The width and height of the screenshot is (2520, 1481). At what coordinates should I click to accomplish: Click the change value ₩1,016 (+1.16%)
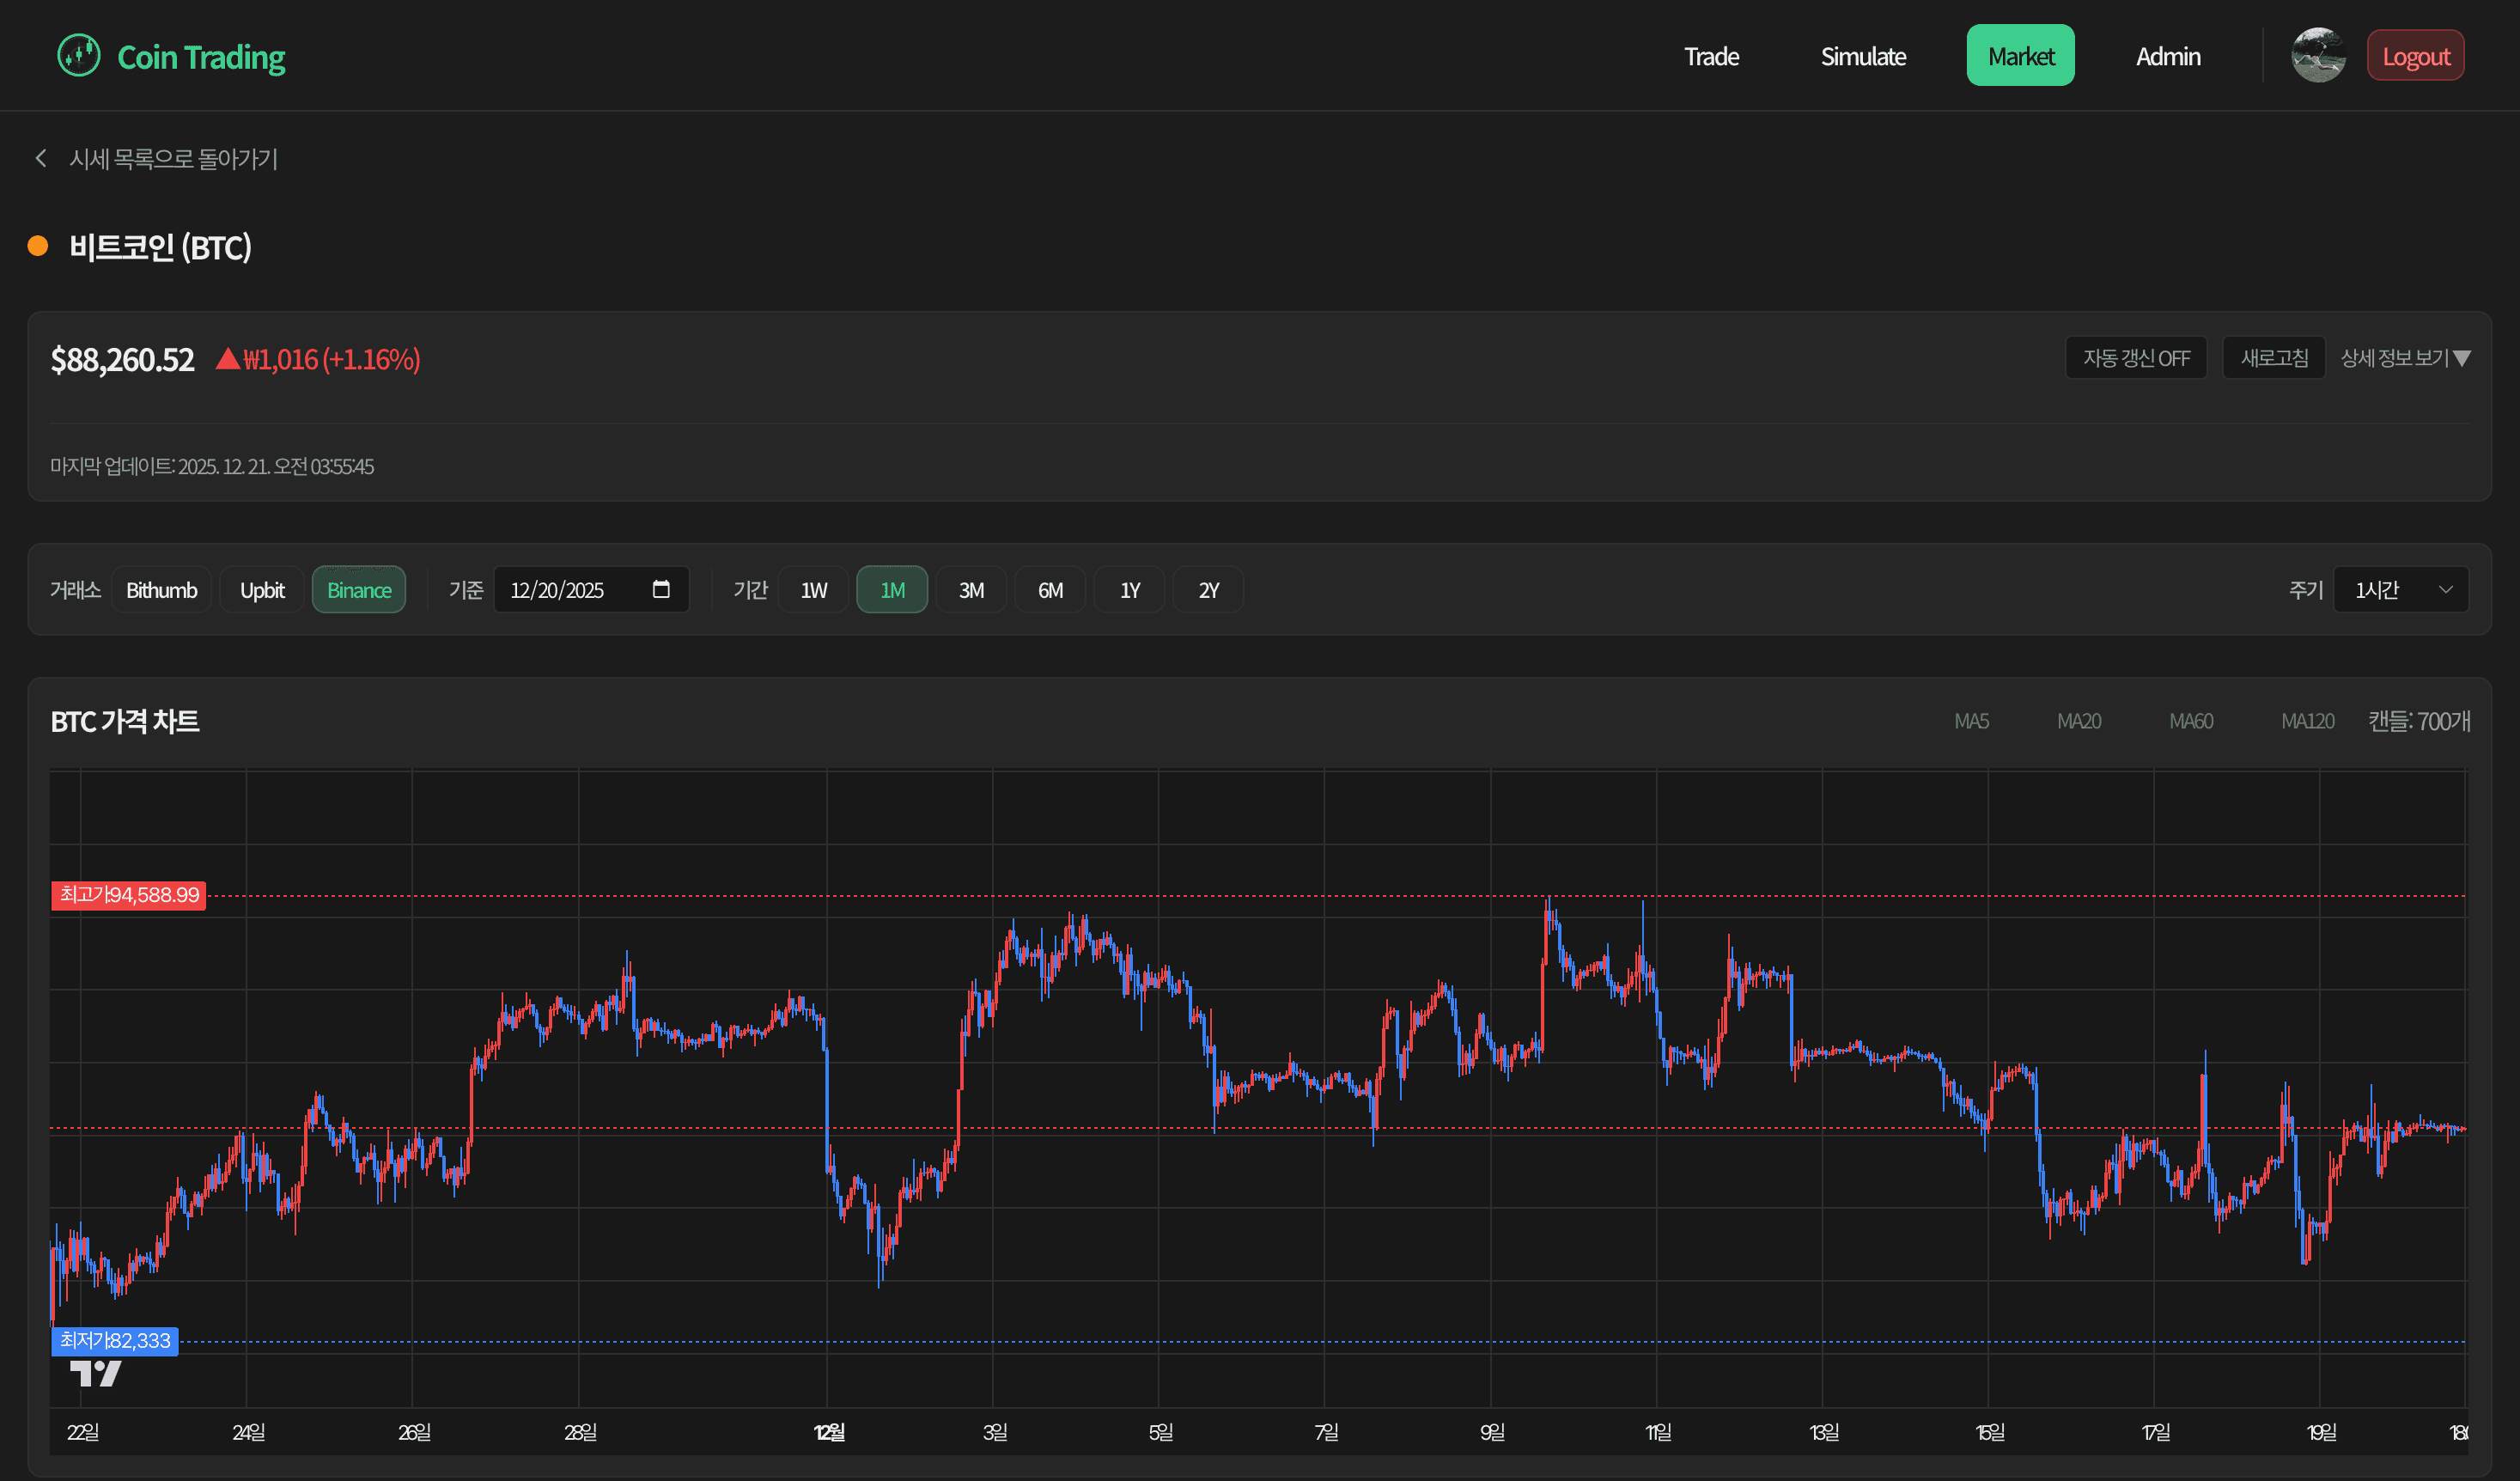(319, 360)
